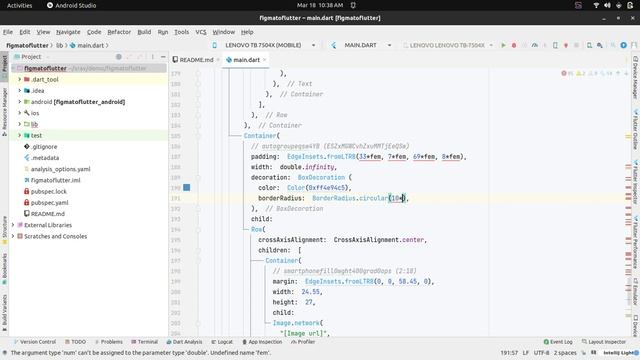Open Flutter Outline right side tab
Viewport: 640px width, 360px height.
coord(636,129)
